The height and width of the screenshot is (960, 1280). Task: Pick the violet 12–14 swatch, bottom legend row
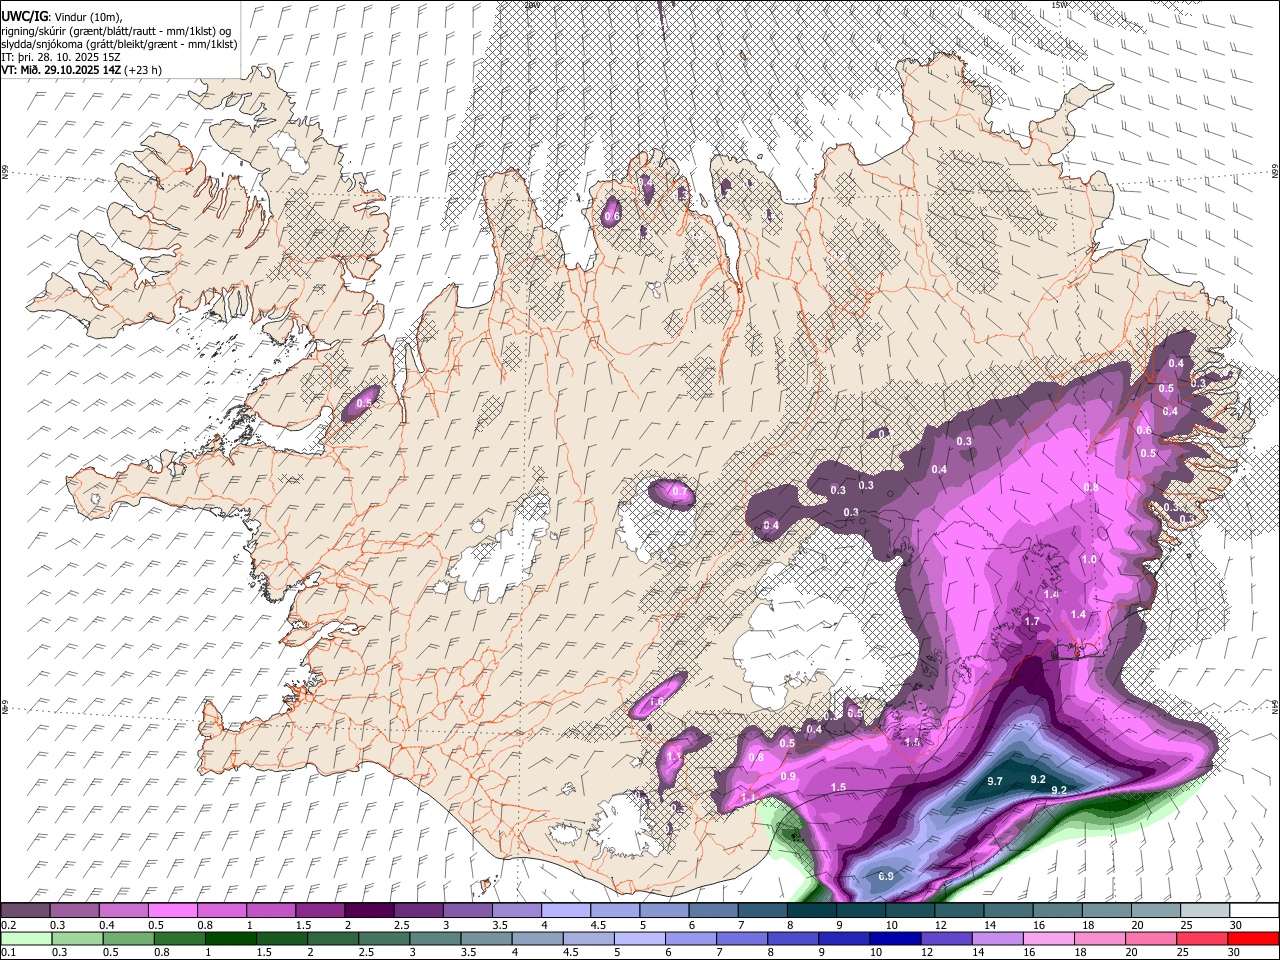coord(945,938)
